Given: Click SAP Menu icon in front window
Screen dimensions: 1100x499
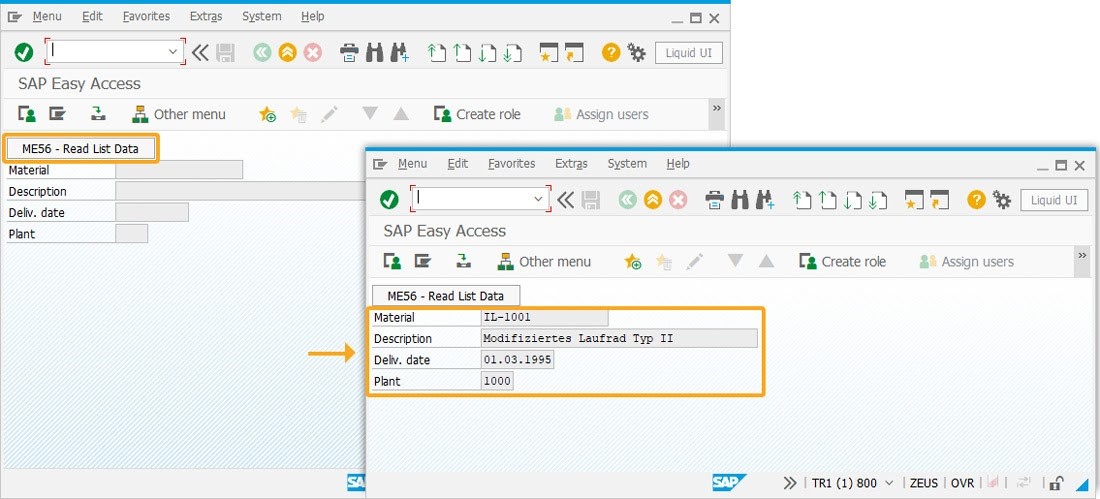Looking at the screenshot, I should pyautogui.click(x=422, y=262).
